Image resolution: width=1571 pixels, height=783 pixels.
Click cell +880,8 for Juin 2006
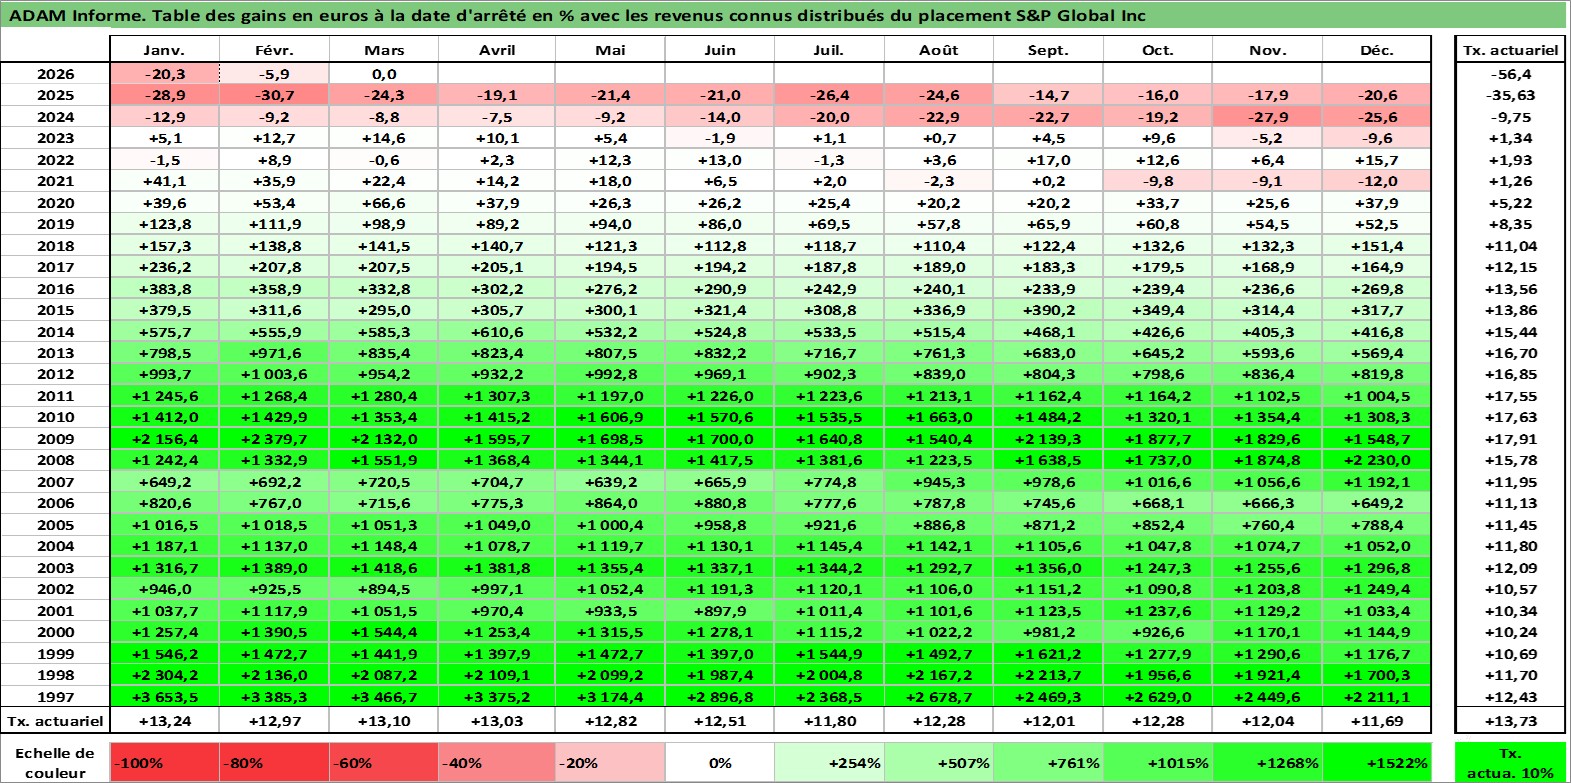[x=719, y=503]
